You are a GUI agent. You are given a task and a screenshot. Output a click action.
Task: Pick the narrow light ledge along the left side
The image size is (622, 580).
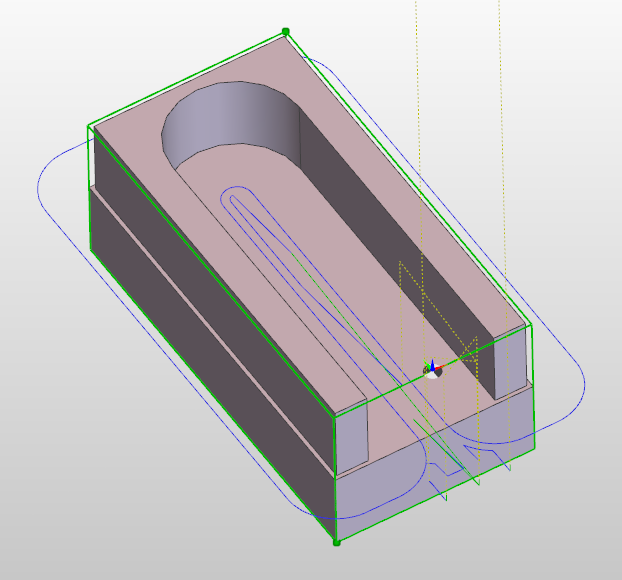click(x=230, y=338)
